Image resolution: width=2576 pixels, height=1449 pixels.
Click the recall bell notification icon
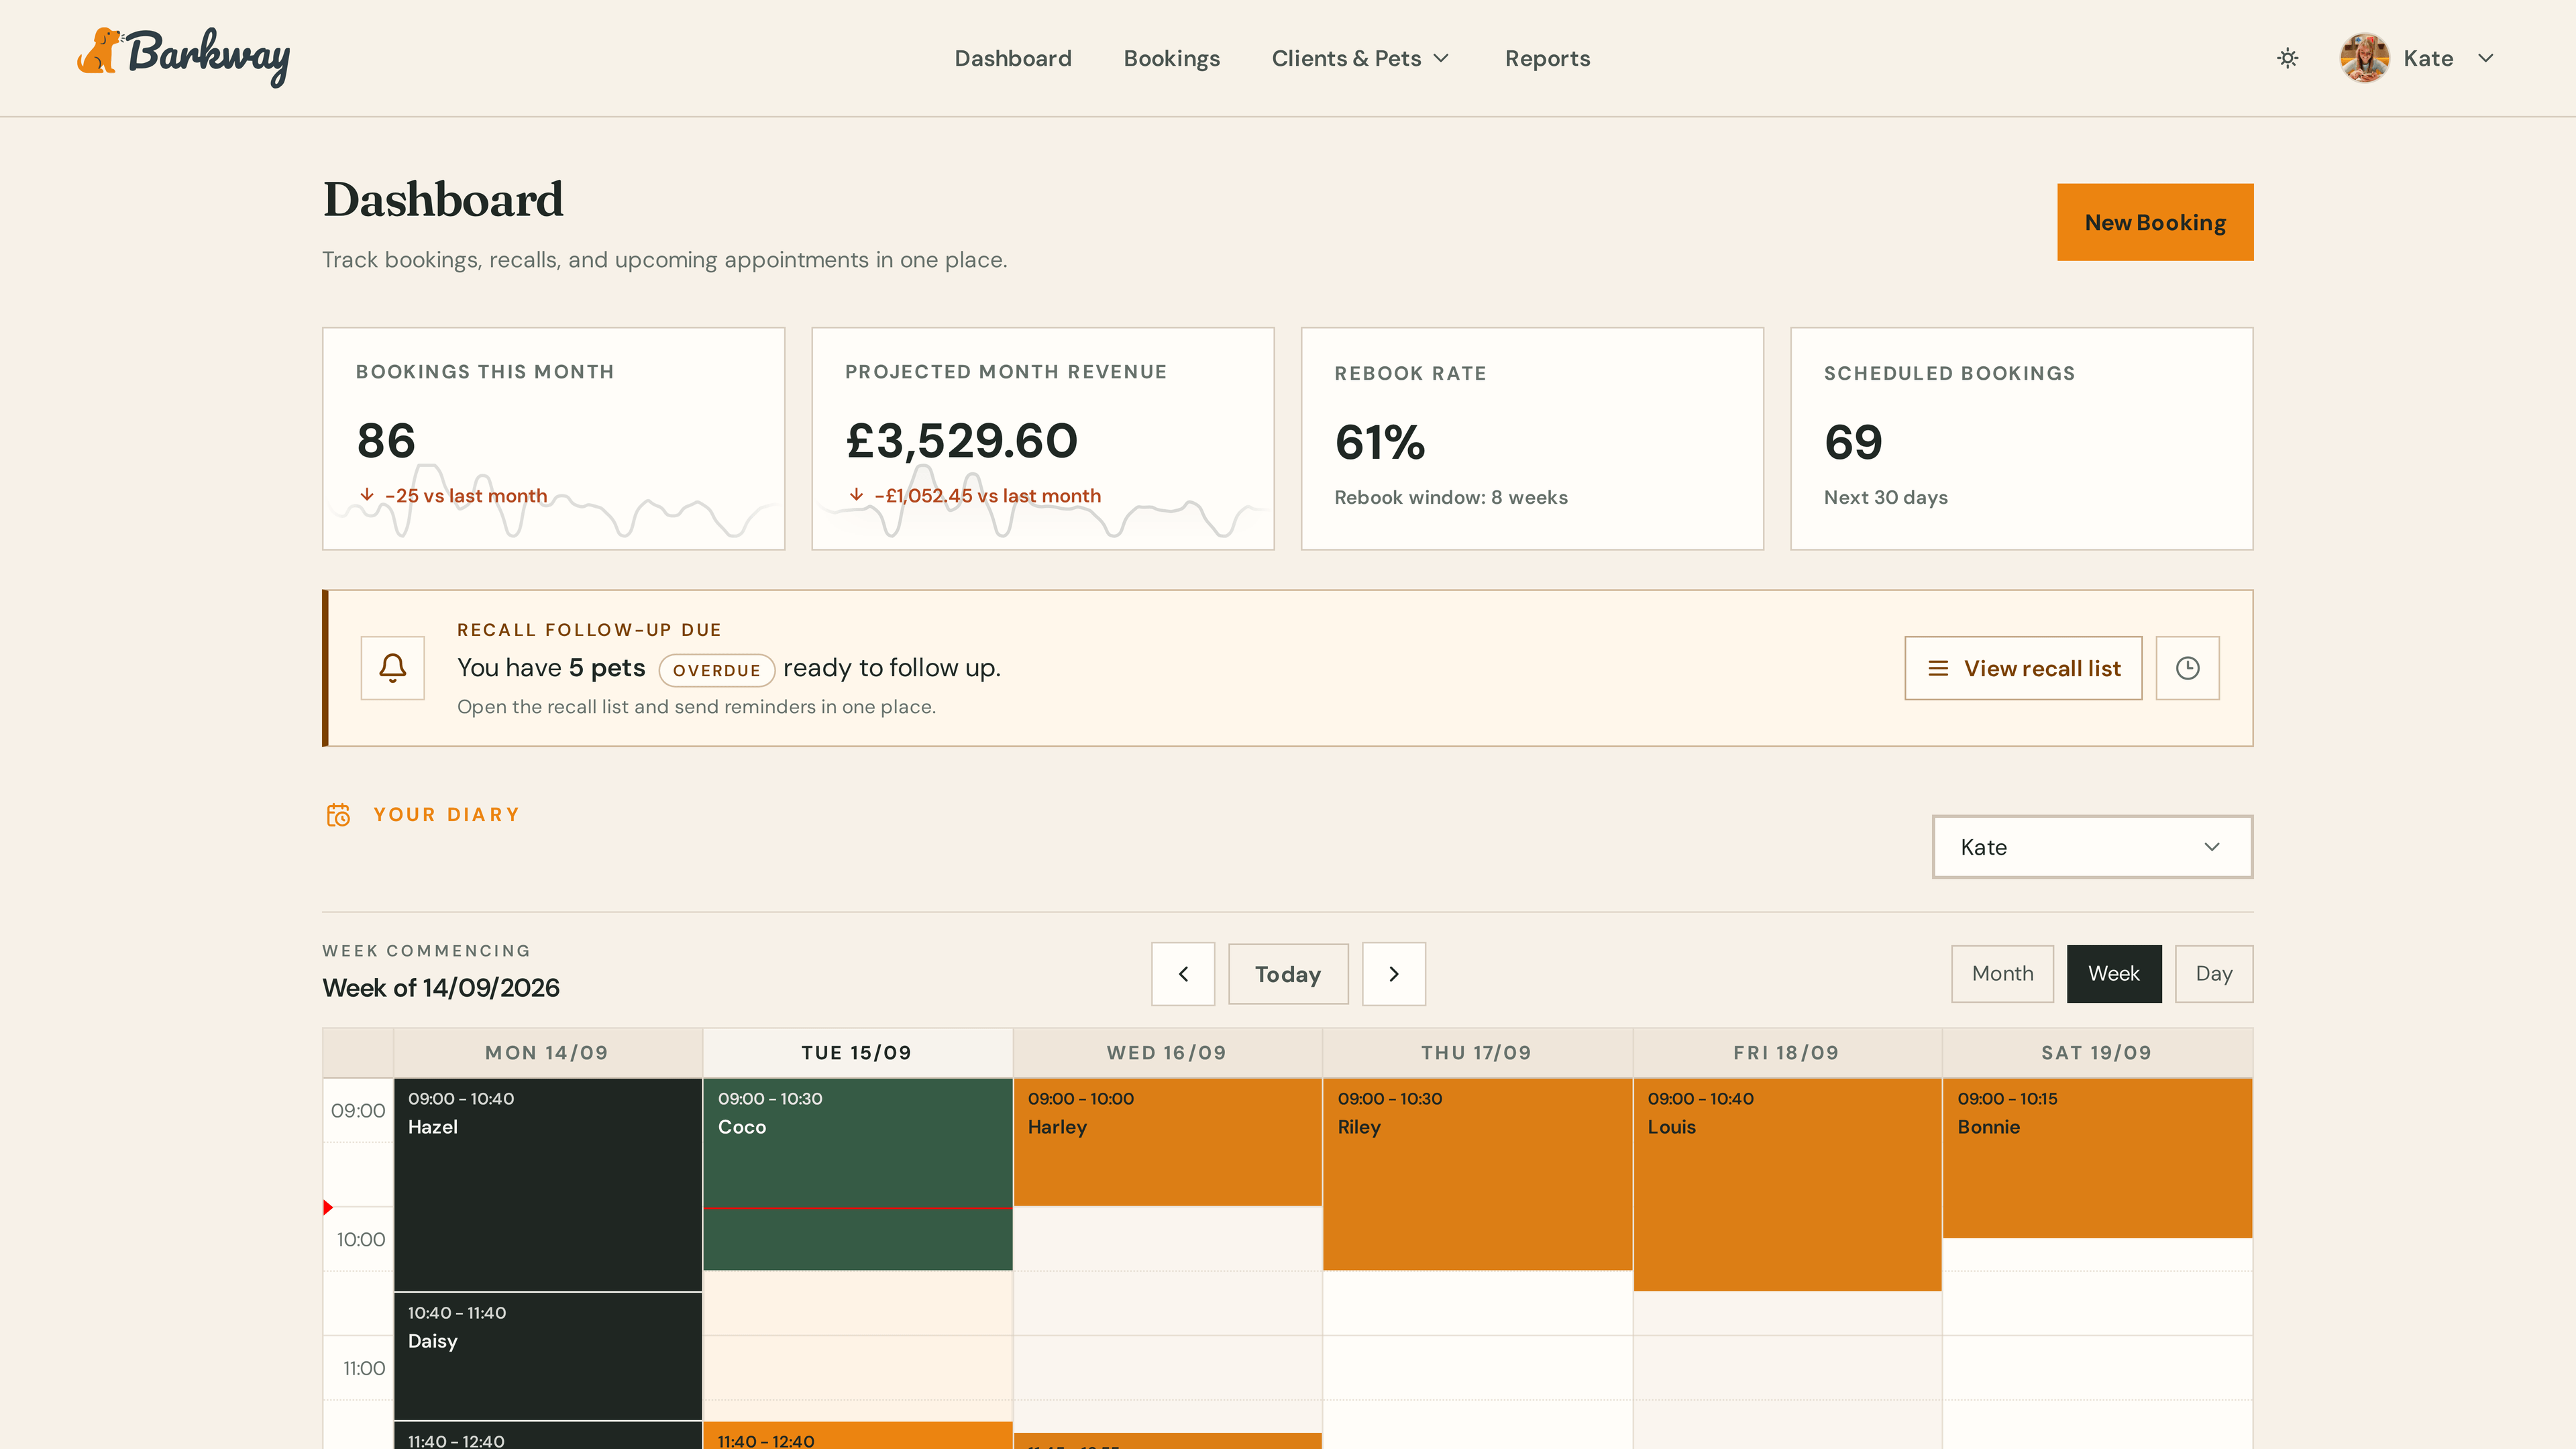[392, 668]
